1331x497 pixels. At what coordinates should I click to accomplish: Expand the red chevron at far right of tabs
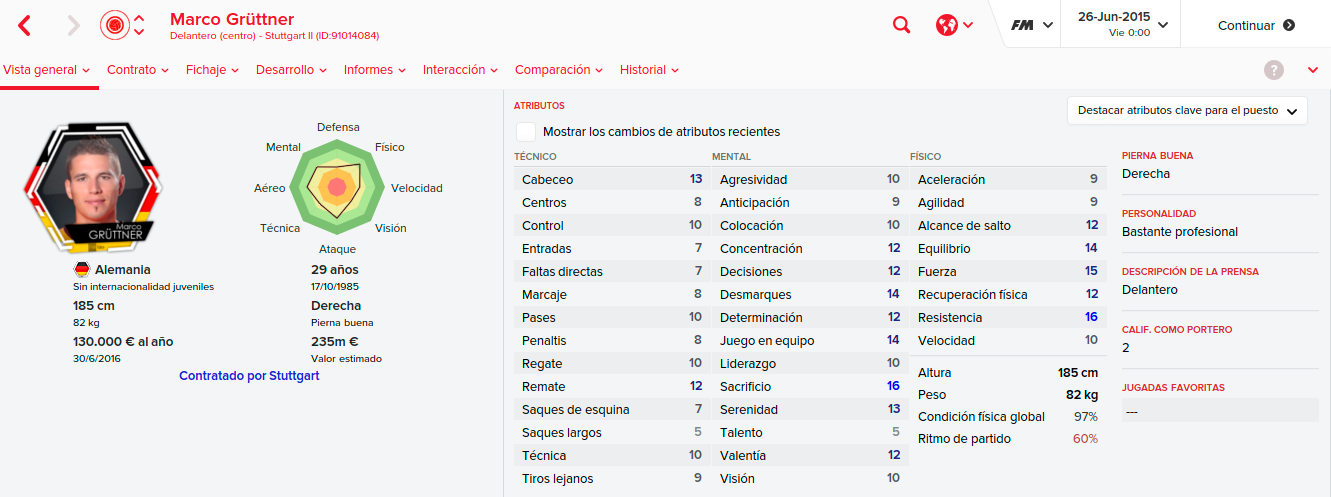[x=1313, y=70]
